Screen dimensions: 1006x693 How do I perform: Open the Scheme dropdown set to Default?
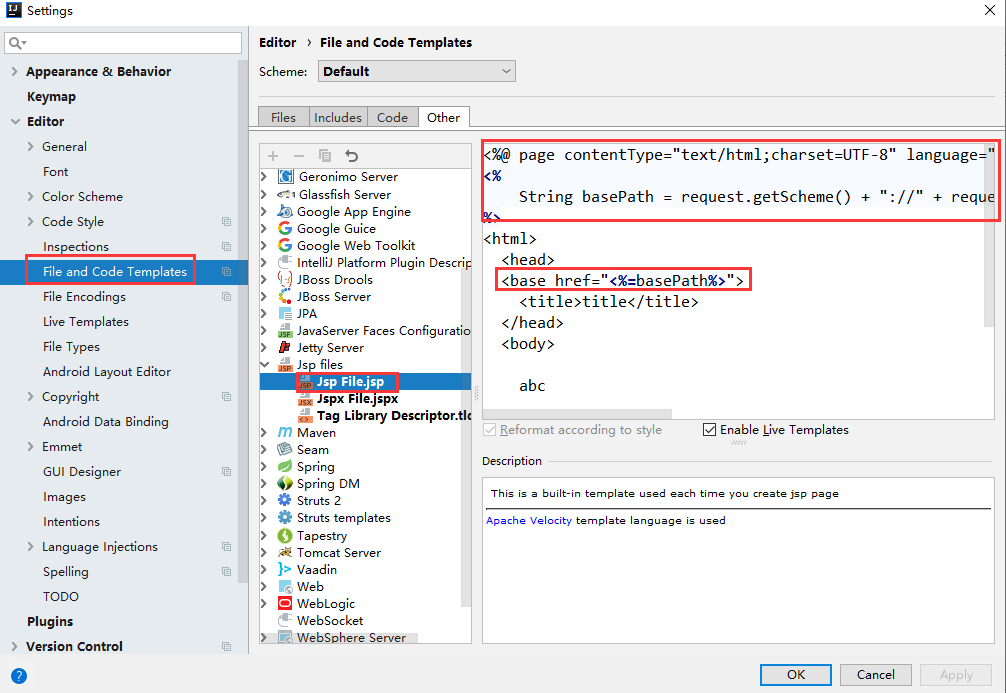(x=416, y=72)
